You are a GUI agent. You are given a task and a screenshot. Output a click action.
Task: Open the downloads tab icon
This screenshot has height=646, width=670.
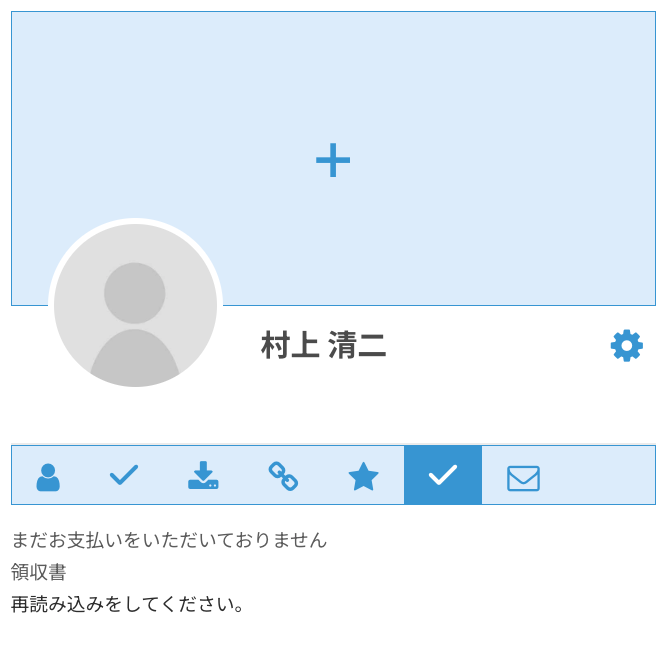[203, 475]
